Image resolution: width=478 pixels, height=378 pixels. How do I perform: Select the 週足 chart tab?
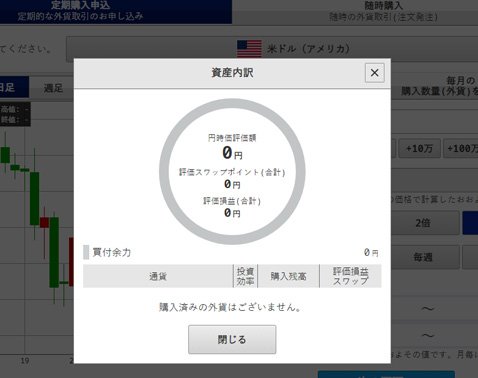pos(53,88)
